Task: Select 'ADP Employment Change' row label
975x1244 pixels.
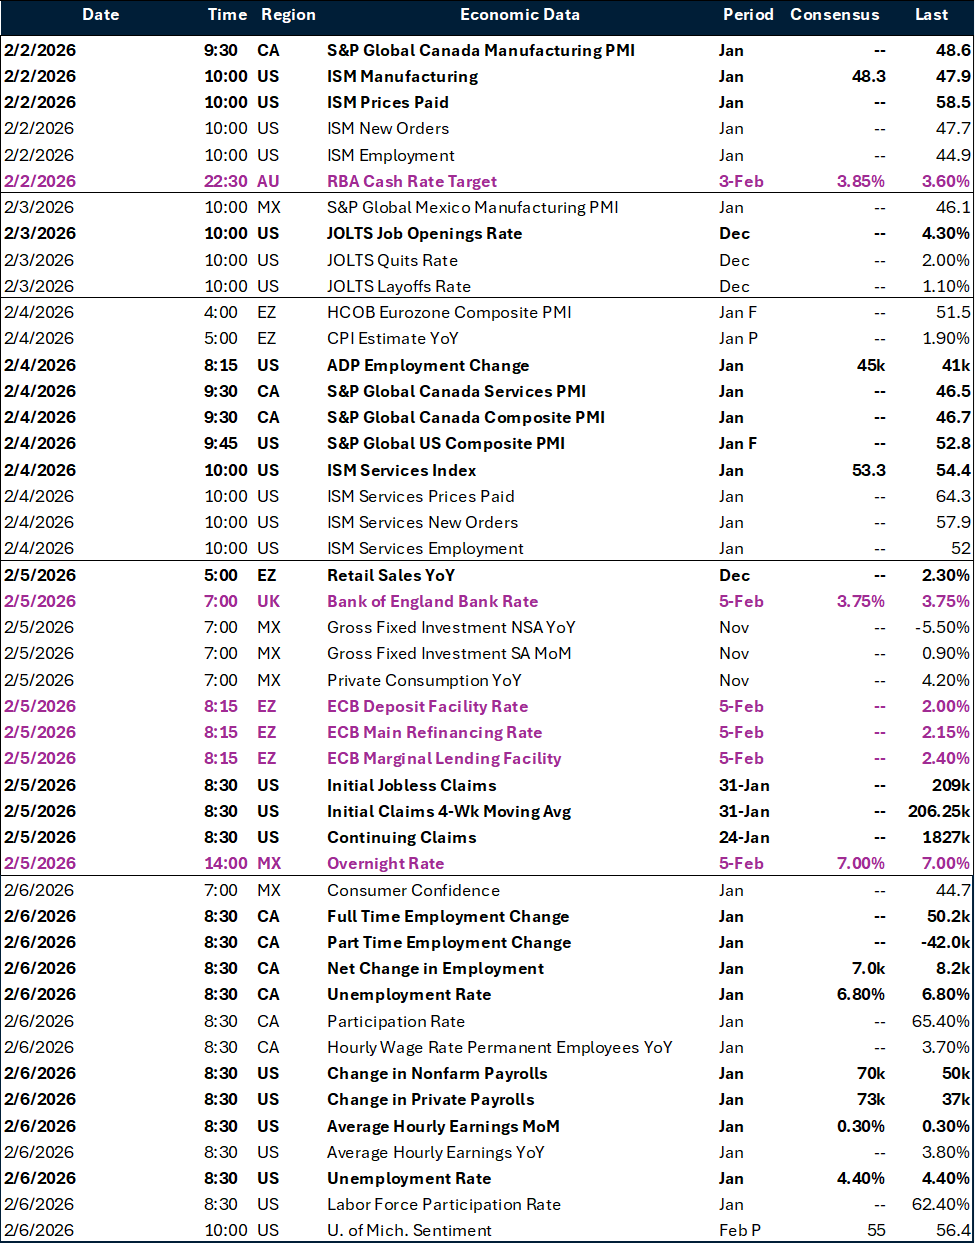Action: click(x=428, y=365)
